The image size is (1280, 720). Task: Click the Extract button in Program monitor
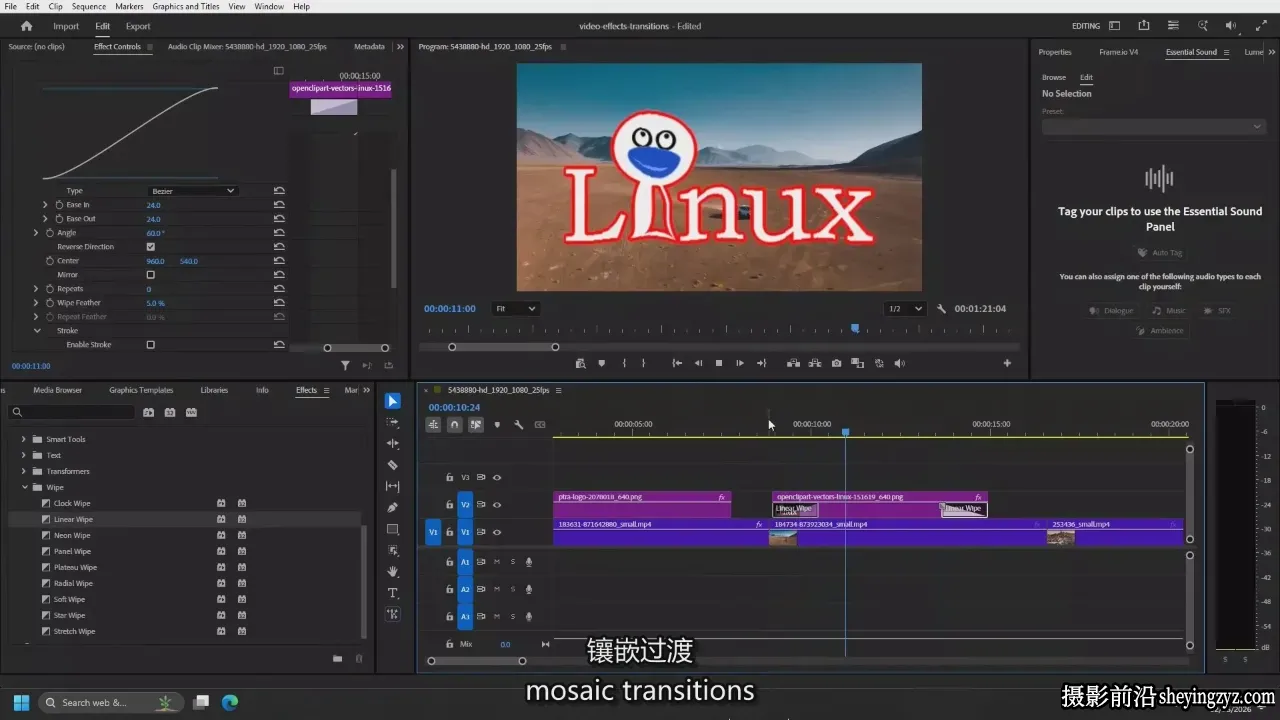(814, 363)
